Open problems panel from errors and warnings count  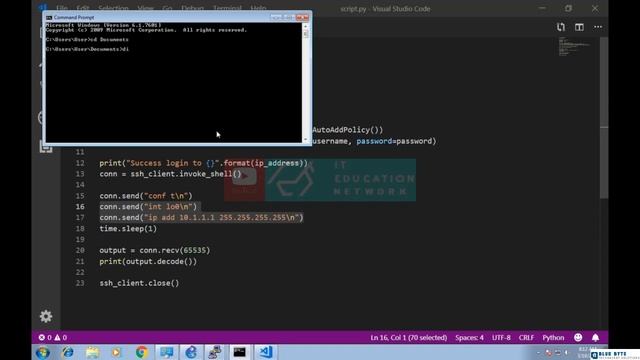[x=53, y=338]
